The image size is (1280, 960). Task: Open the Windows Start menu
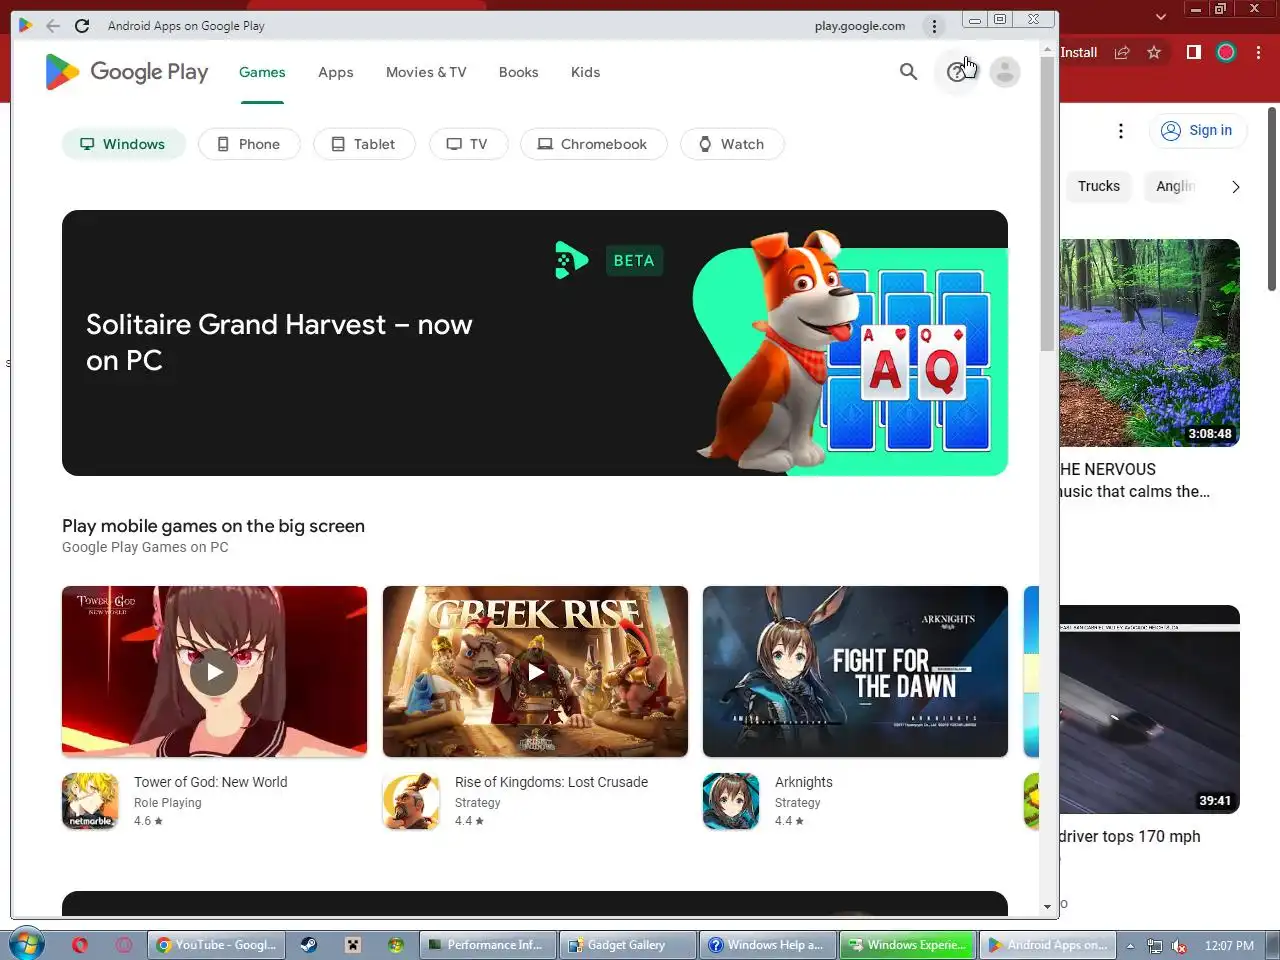click(x=26, y=944)
